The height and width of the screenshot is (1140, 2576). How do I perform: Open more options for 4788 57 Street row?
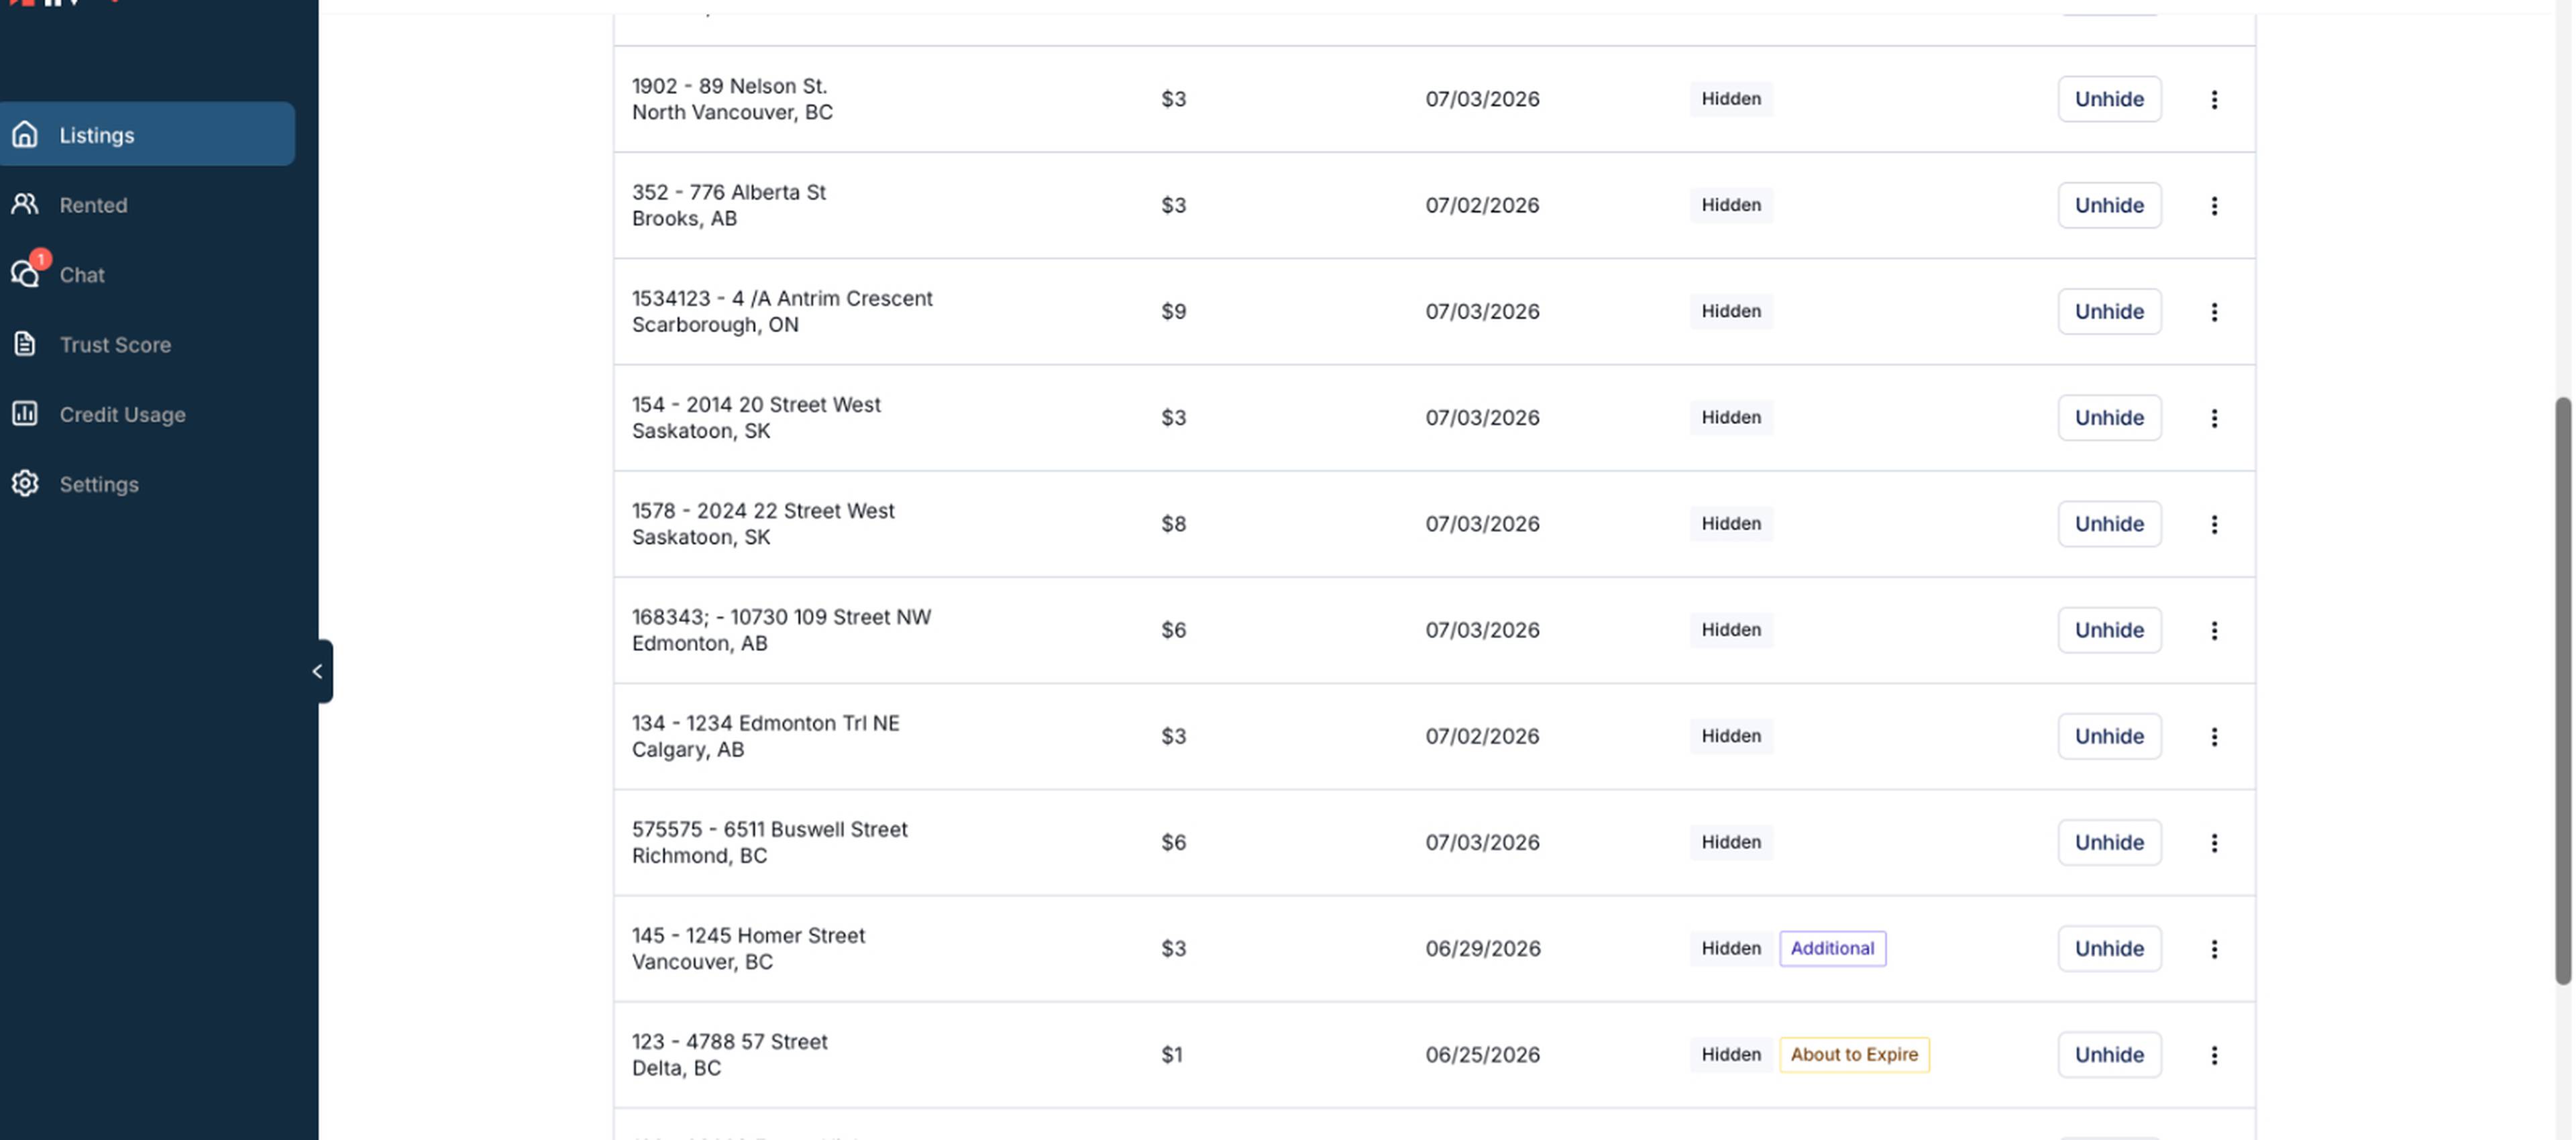pos(2213,1054)
